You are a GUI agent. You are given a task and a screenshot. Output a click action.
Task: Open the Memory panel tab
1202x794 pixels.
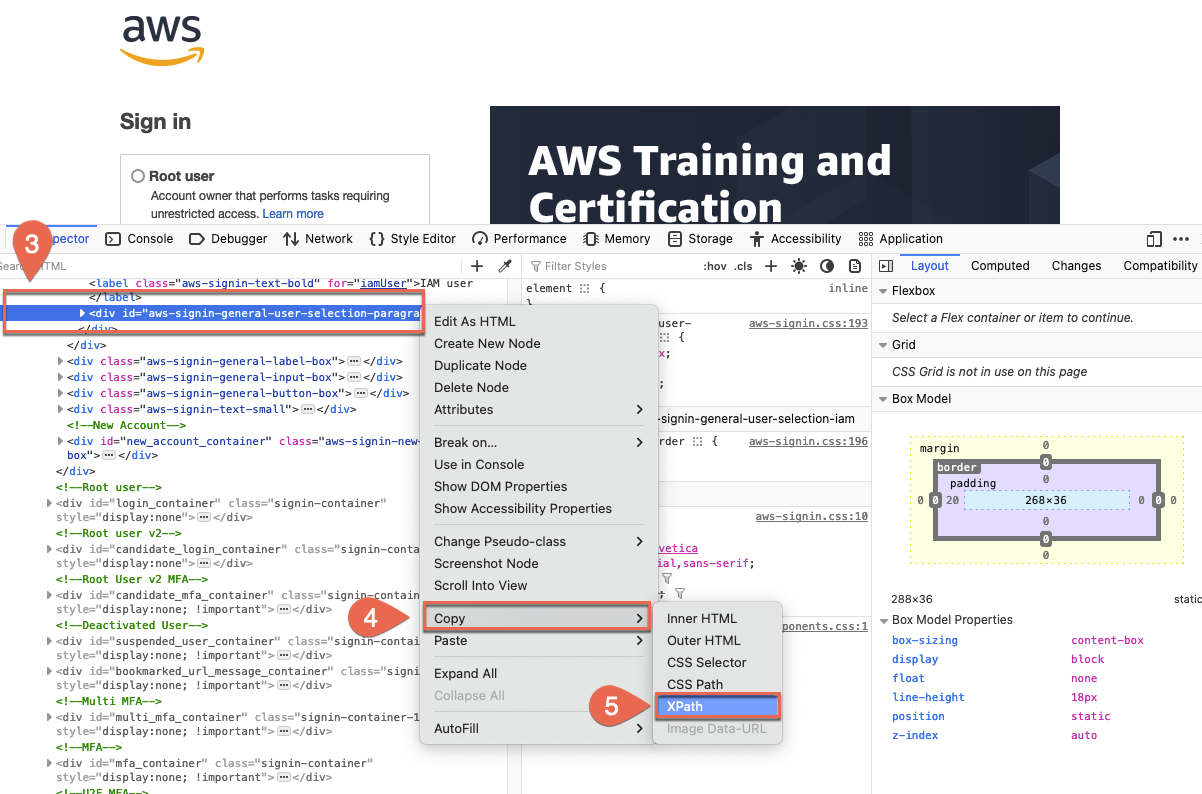click(x=616, y=239)
